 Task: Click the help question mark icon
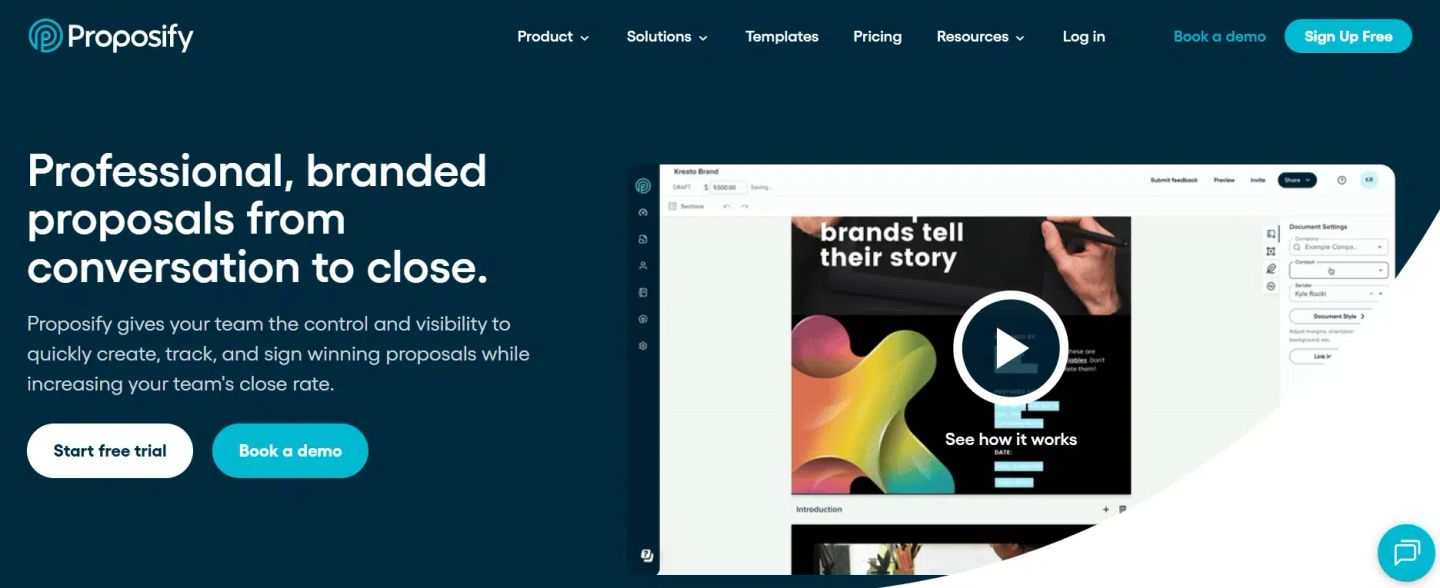point(1342,180)
